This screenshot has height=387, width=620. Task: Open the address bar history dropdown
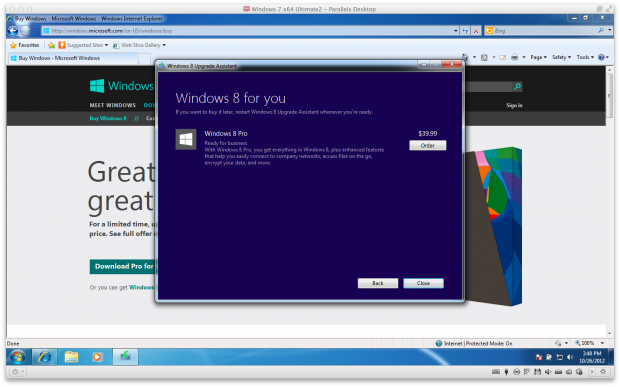[x=456, y=30]
